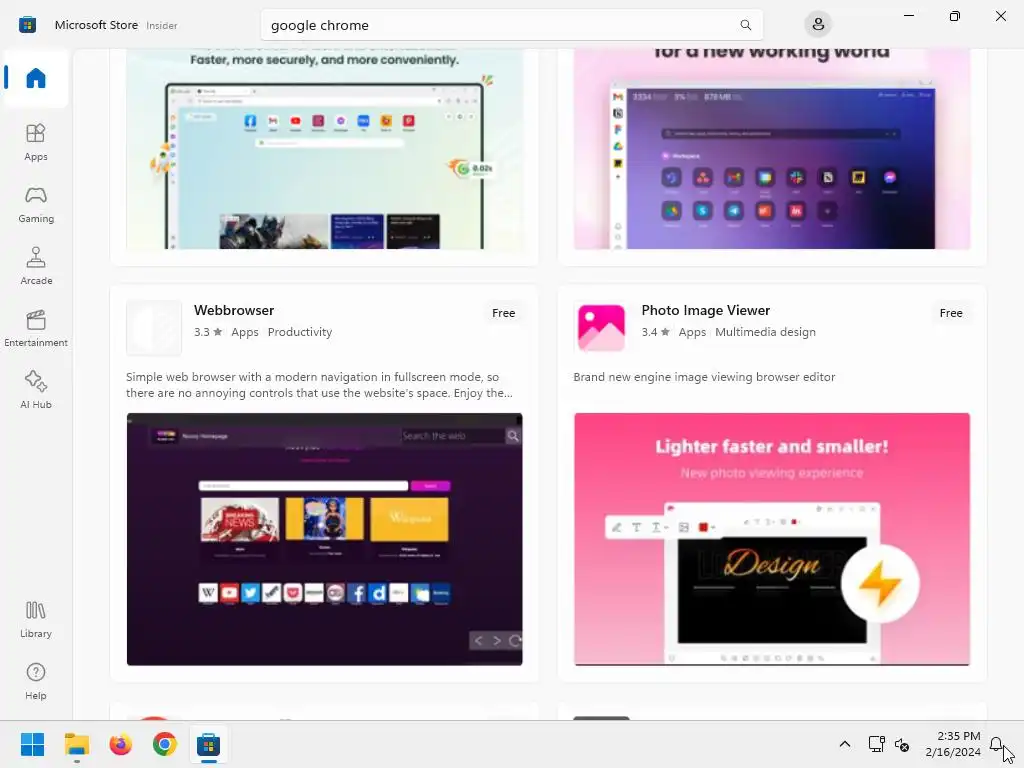
Task: Go to Entertainment section
Action: [36, 328]
